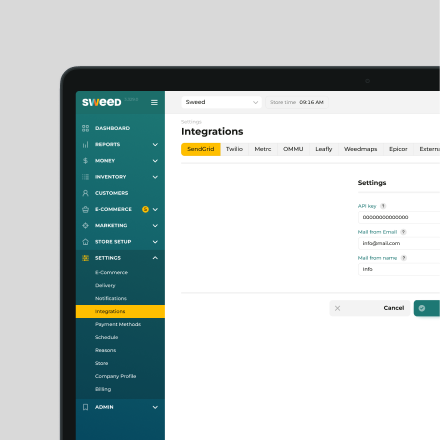440x440 pixels.
Task: Switch to the Weedmaps tab
Action: click(x=360, y=149)
